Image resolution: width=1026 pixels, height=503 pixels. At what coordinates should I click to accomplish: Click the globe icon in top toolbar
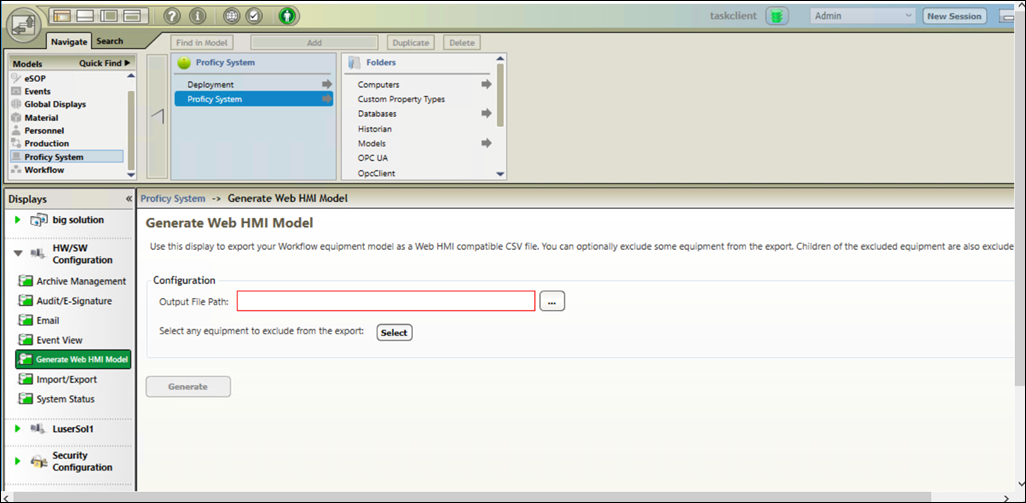[232, 16]
